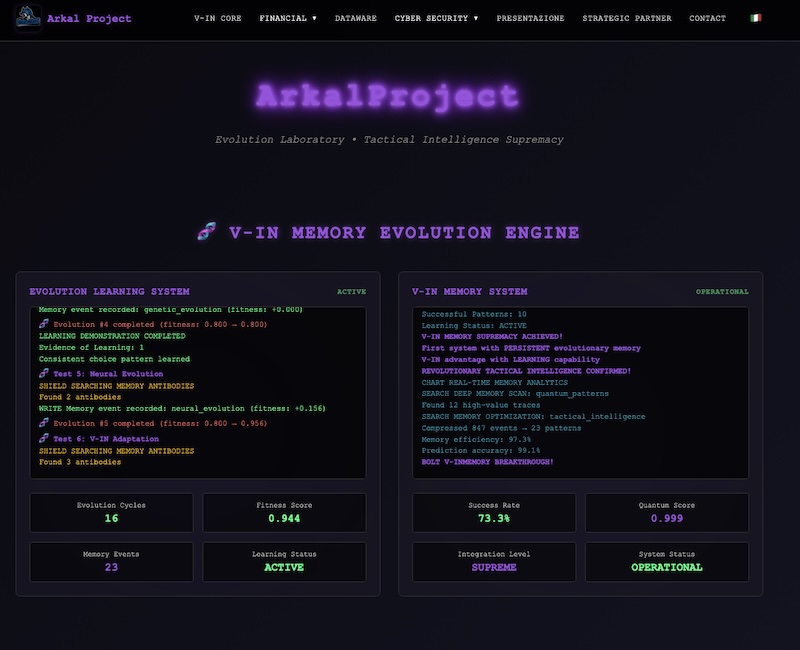Click the DNA icon next to Evolution #5
800x650 pixels.
point(44,422)
